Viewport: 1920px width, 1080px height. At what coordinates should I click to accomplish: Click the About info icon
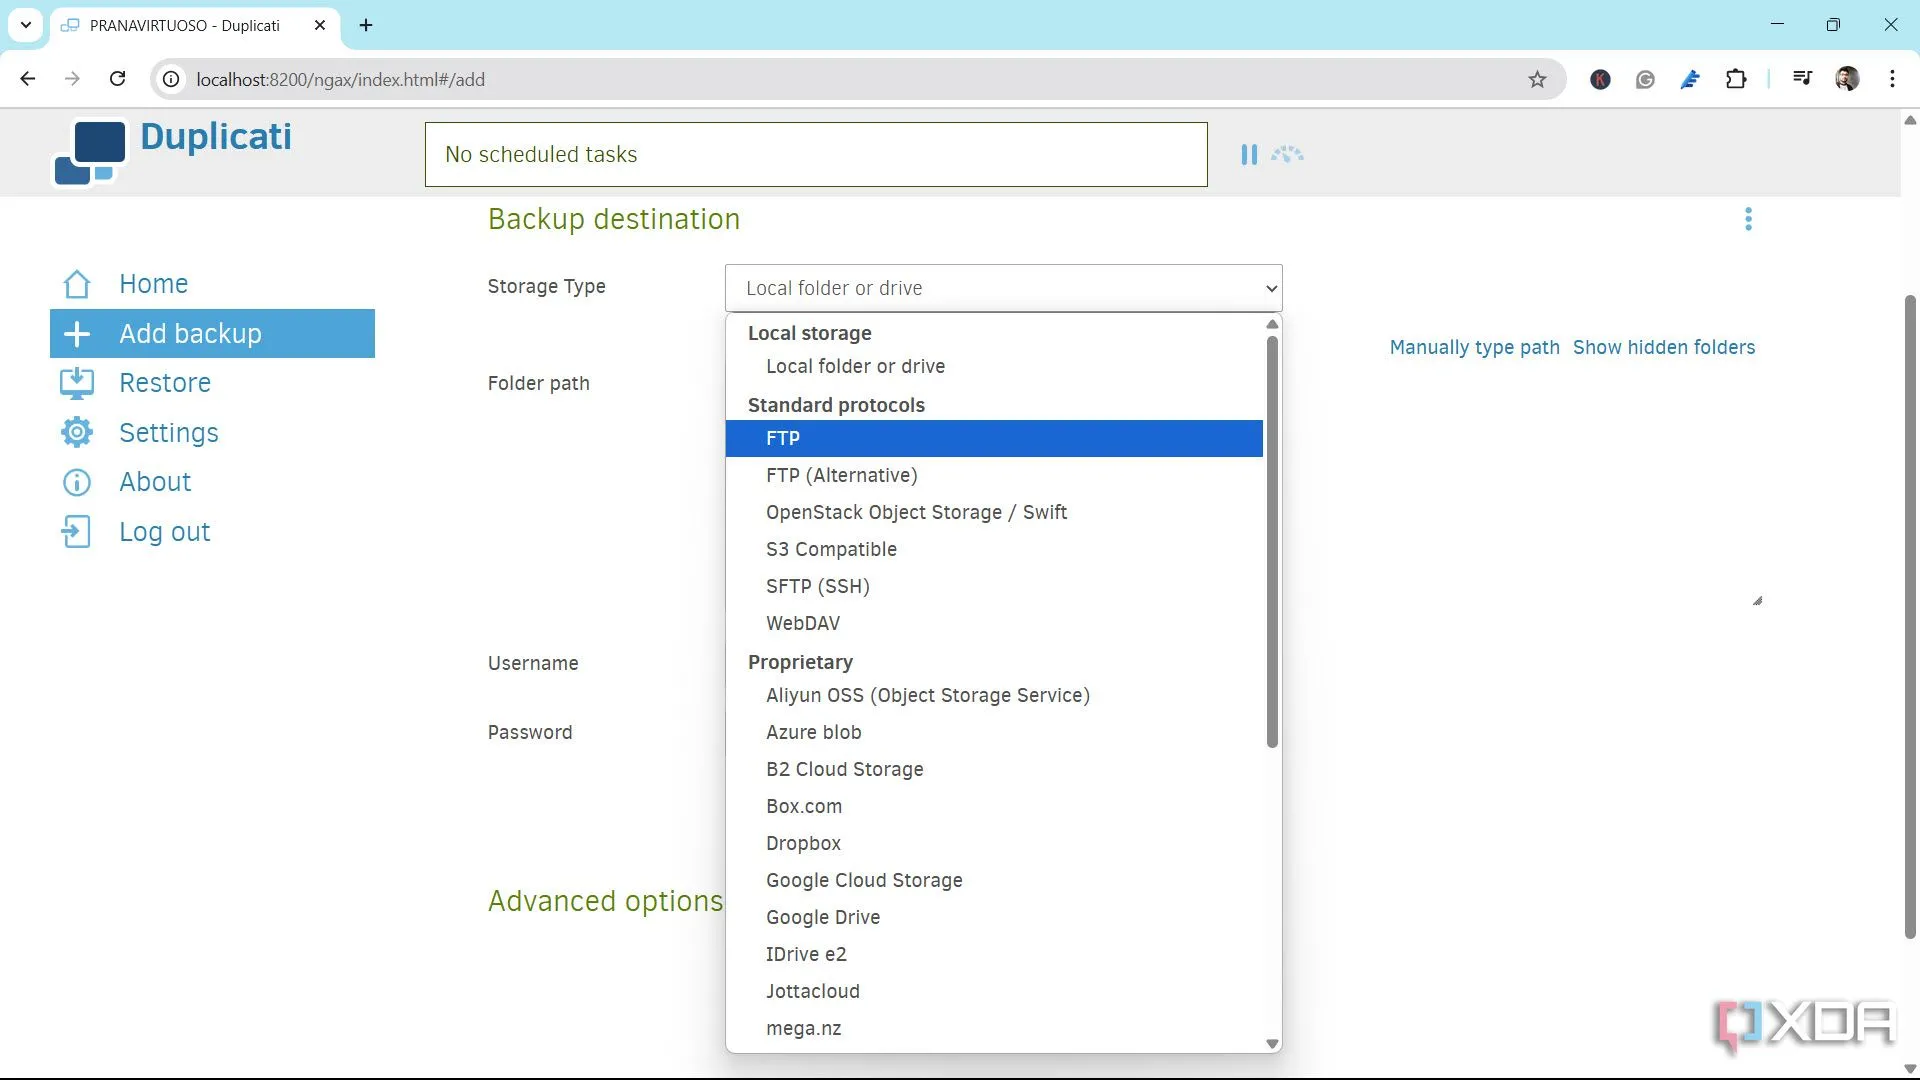pos(77,482)
